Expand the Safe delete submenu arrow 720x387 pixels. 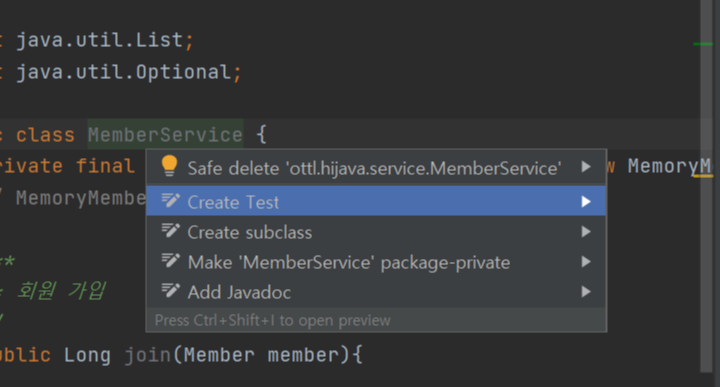pyautogui.click(x=585, y=167)
